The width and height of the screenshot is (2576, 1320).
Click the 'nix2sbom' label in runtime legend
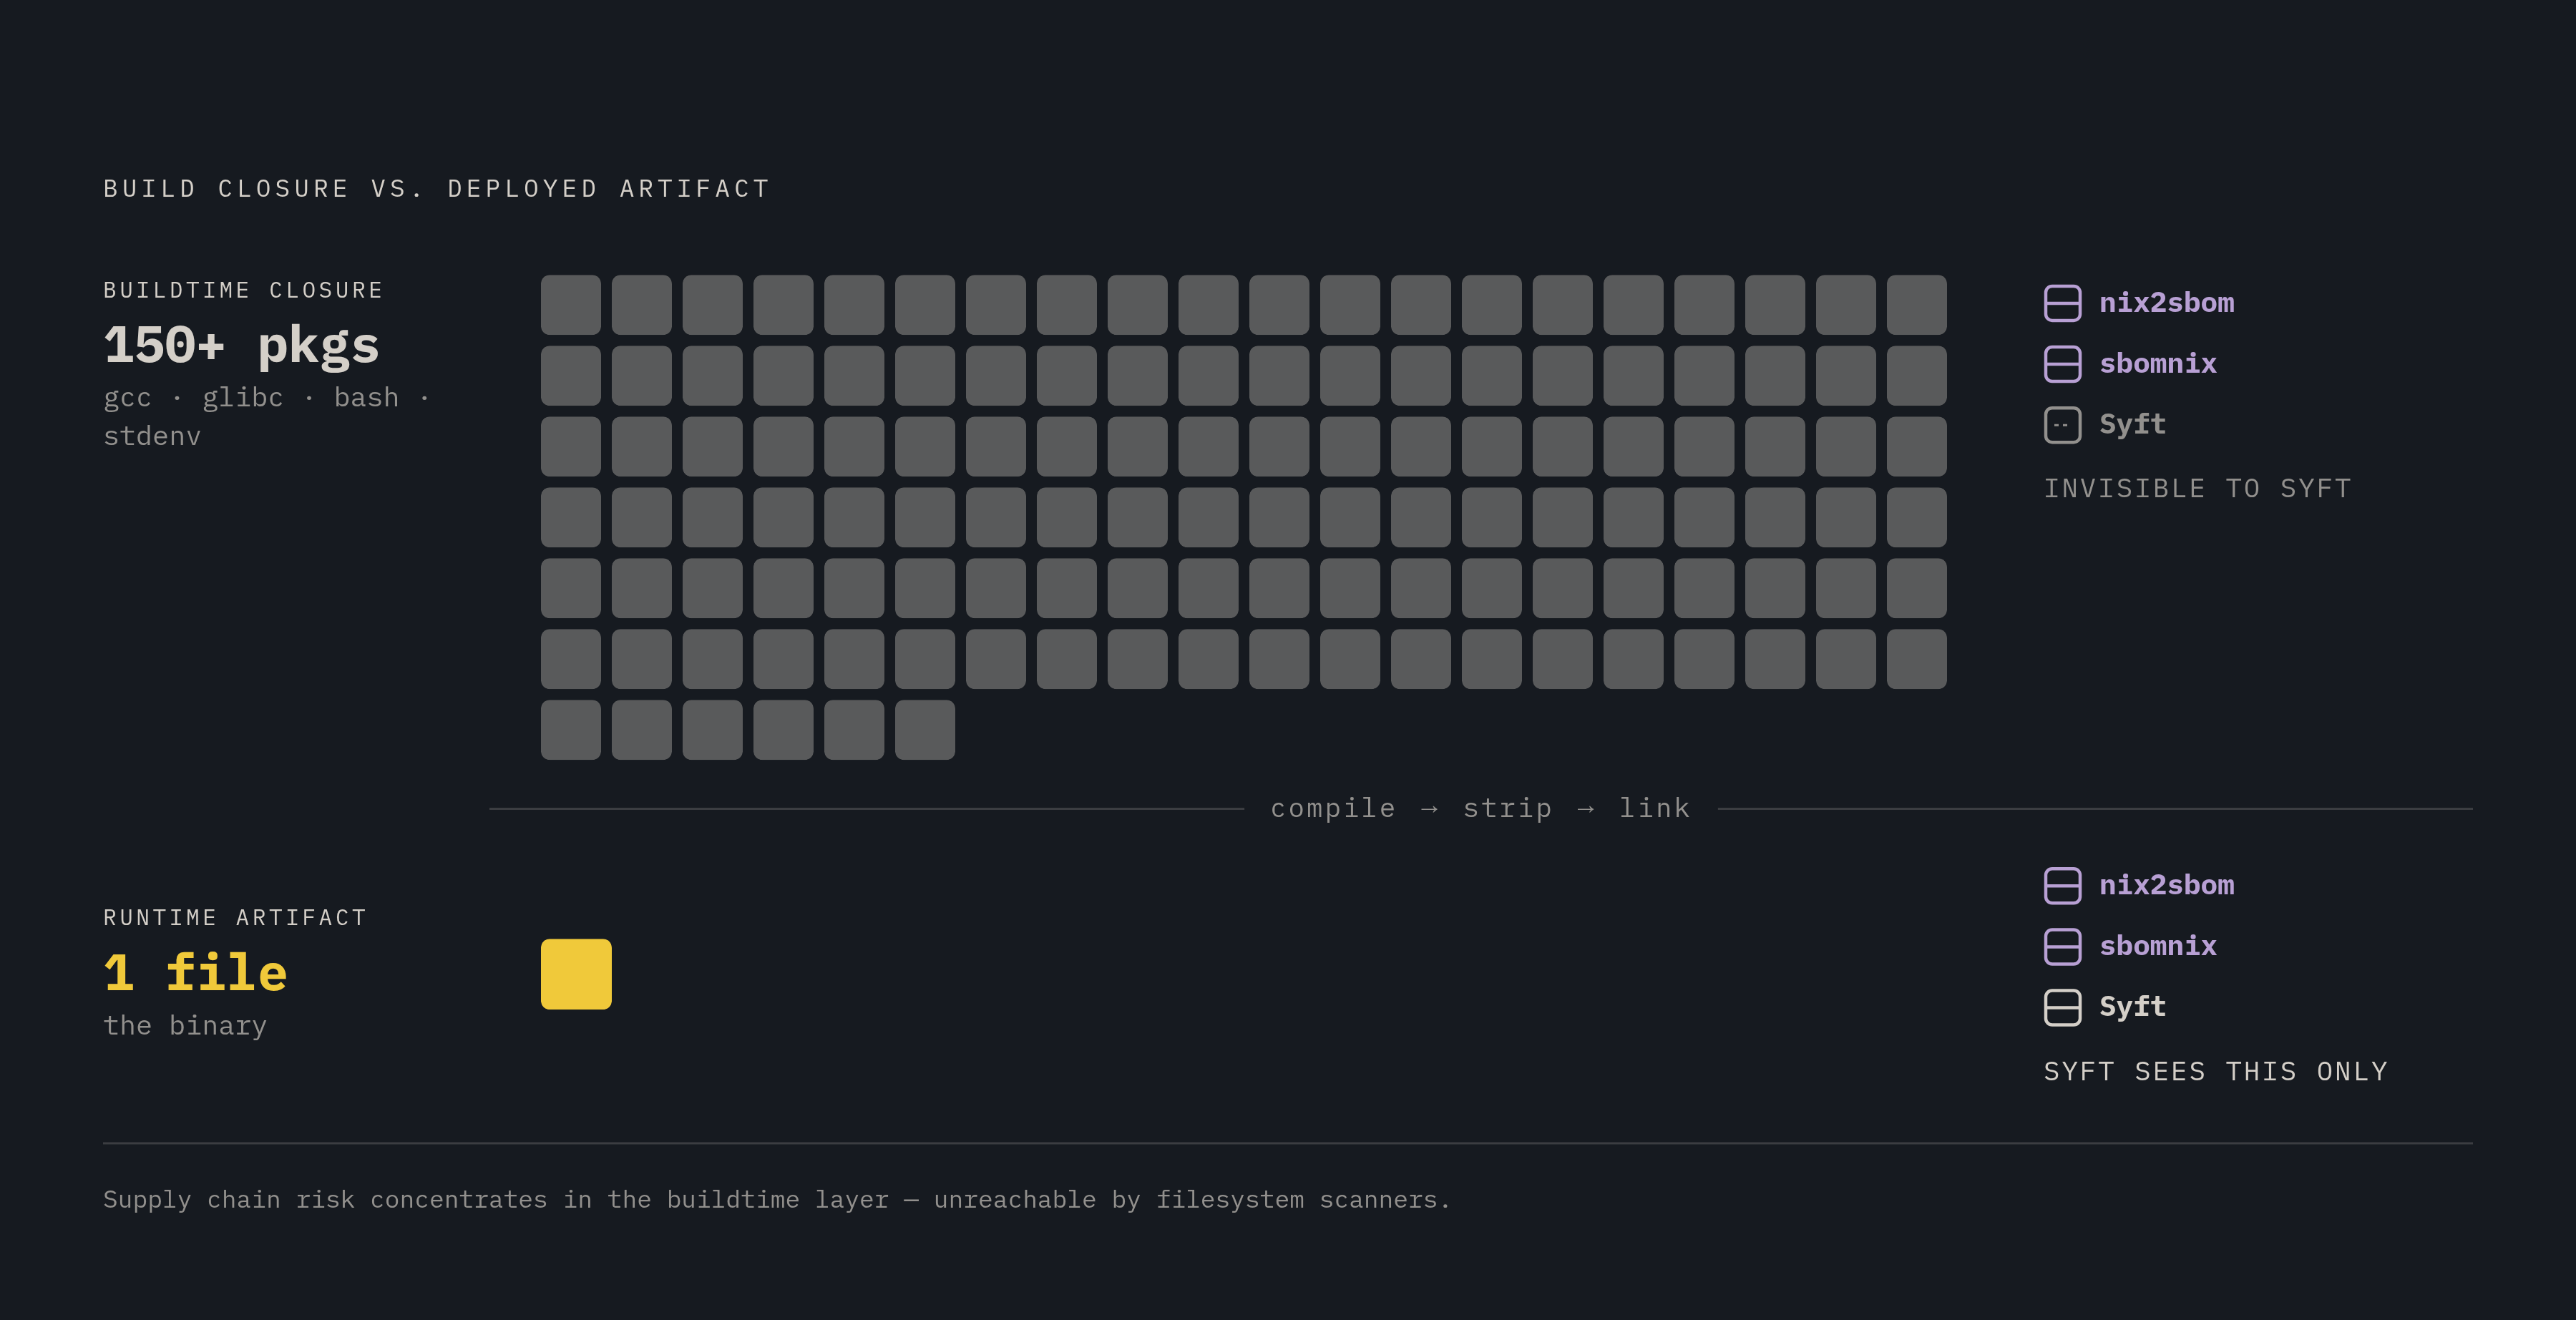pyautogui.click(x=2166, y=886)
